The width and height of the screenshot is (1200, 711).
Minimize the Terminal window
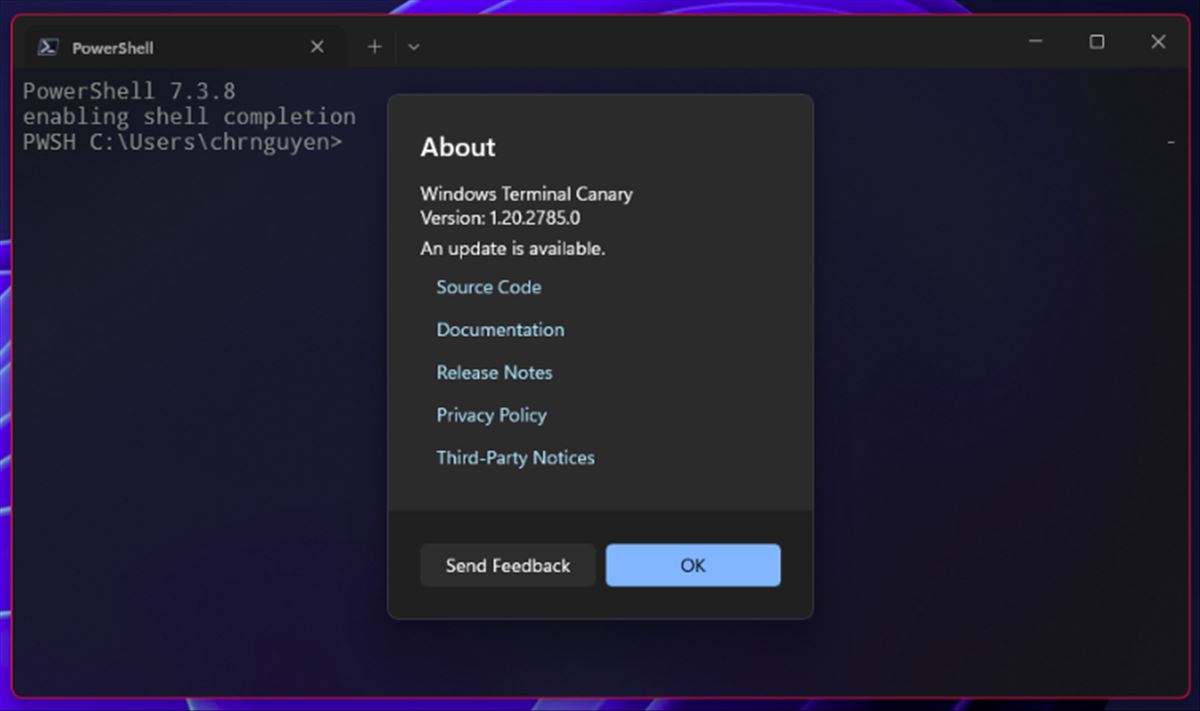[1036, 42]
